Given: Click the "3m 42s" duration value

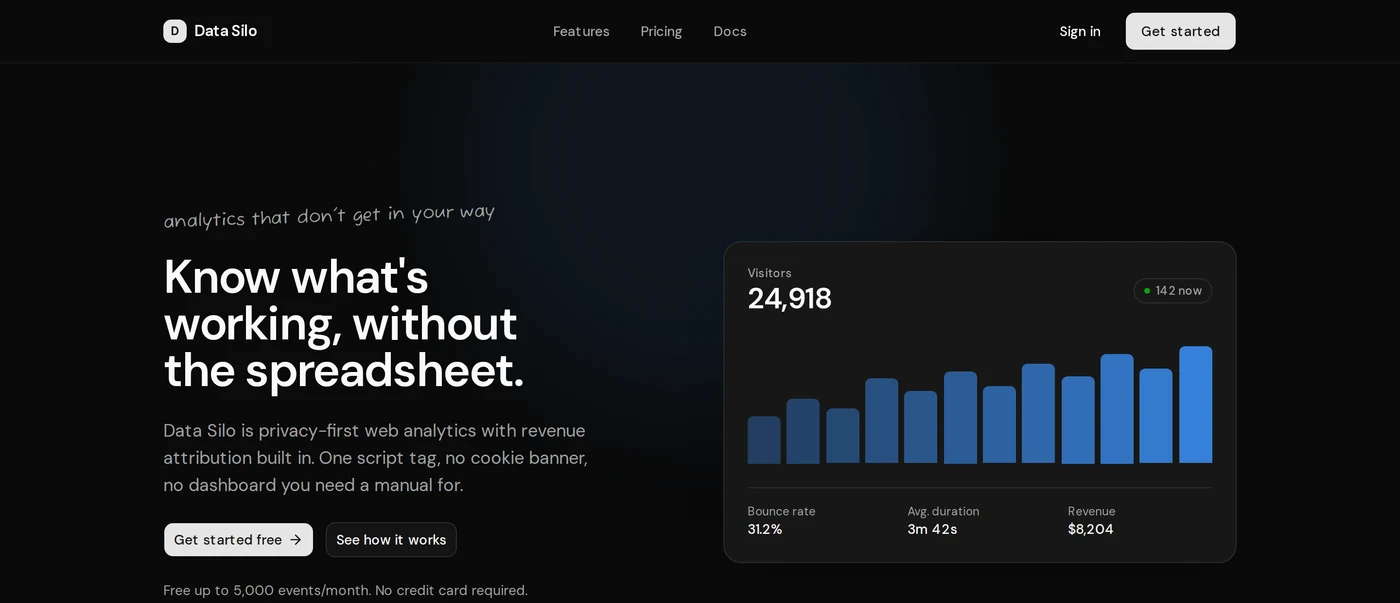Looking at the screenshot, I should pyautogui.click(x=933, y=529).
